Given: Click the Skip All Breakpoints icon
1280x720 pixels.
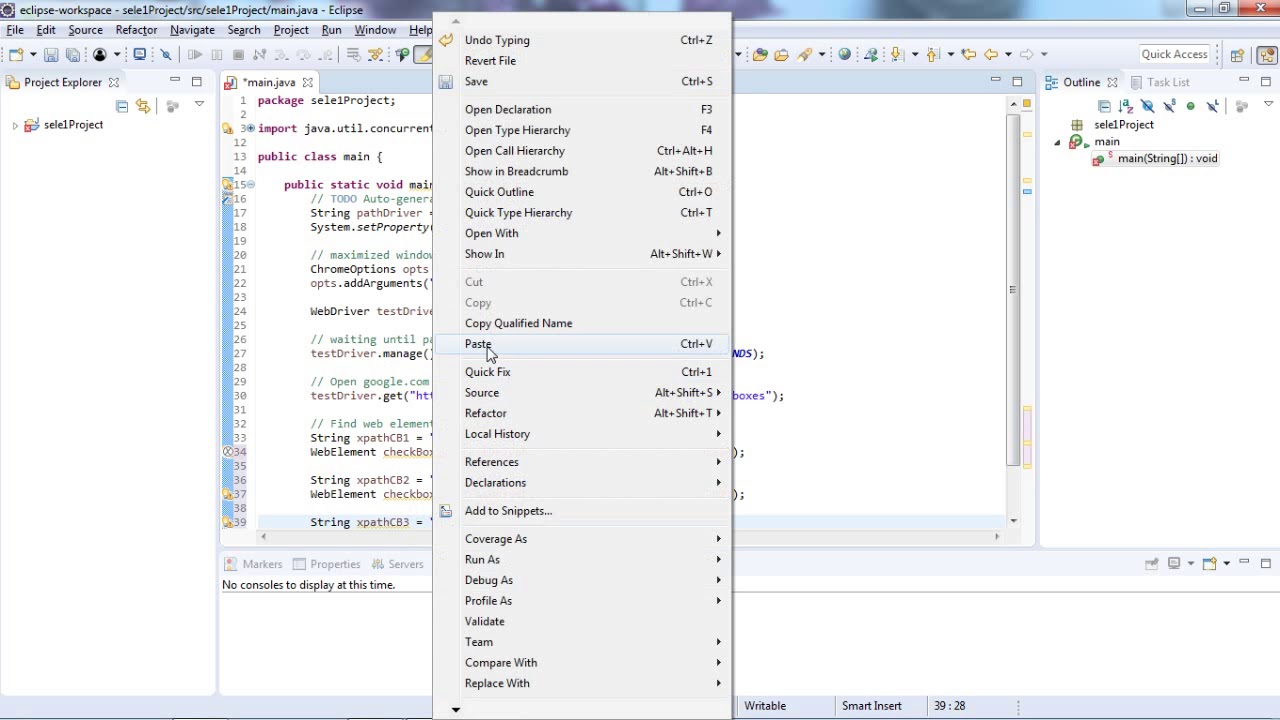Looking at the screenshot, I should click(166, 55).
